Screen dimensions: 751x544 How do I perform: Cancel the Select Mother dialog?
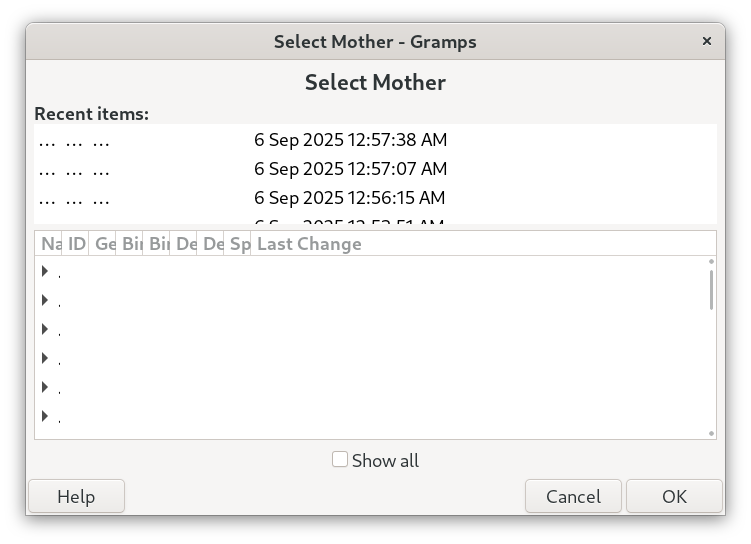click(x=573, y=496)
